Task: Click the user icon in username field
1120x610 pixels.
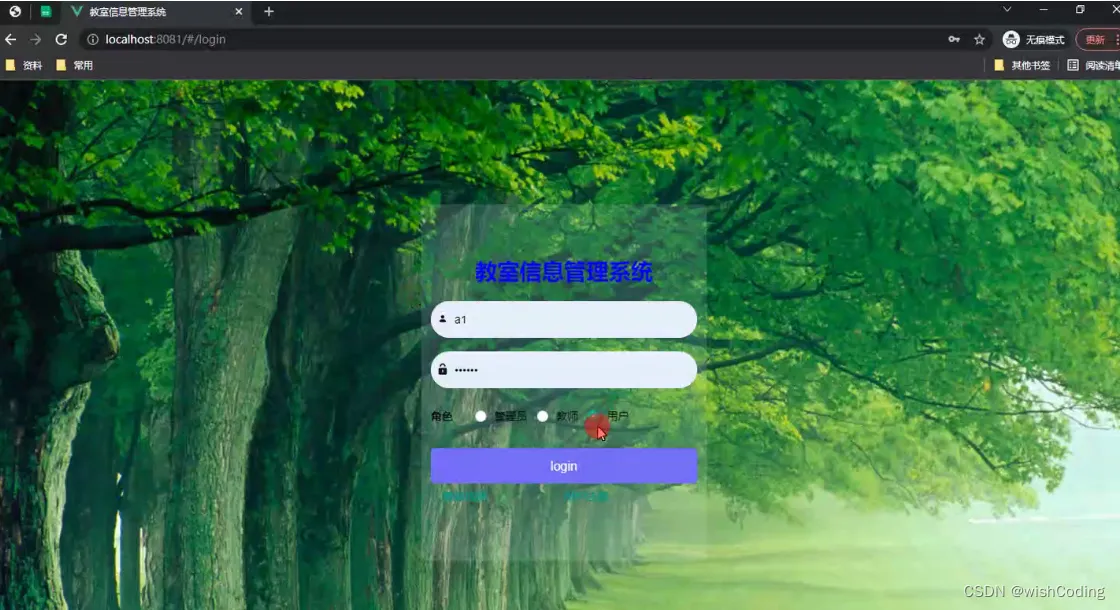Action: (x=443, y=319)
